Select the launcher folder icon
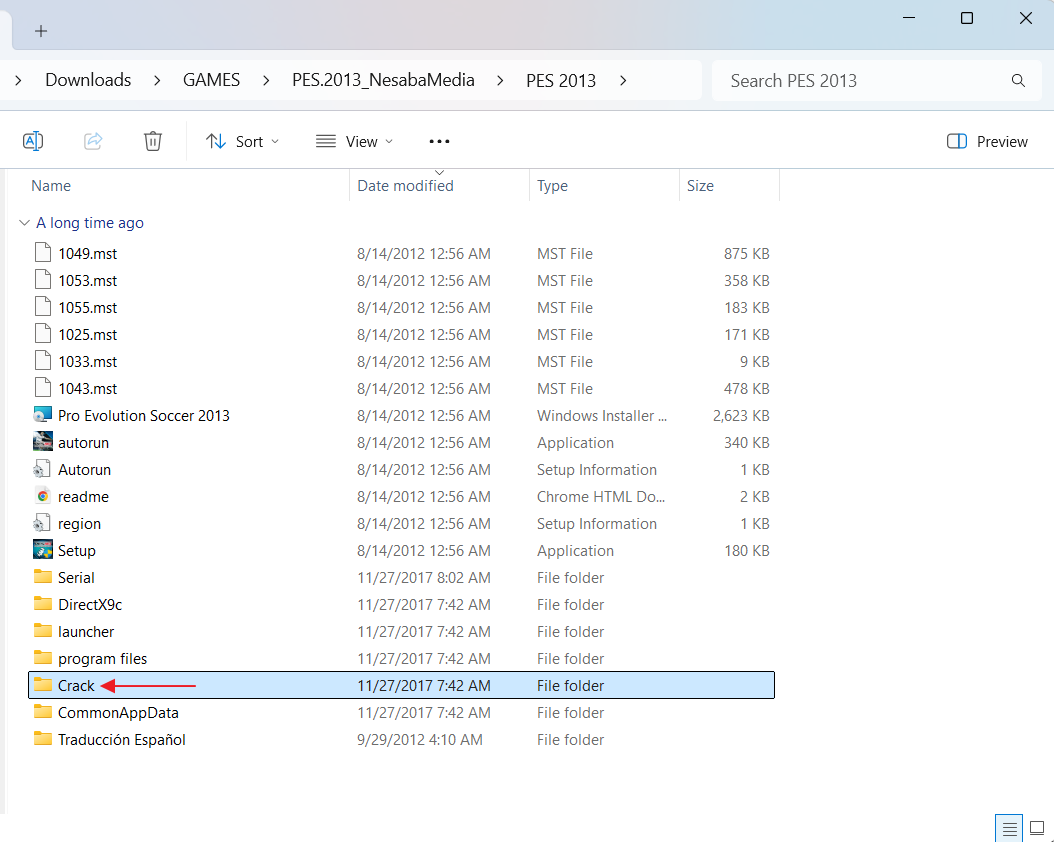 coord(43,630)
